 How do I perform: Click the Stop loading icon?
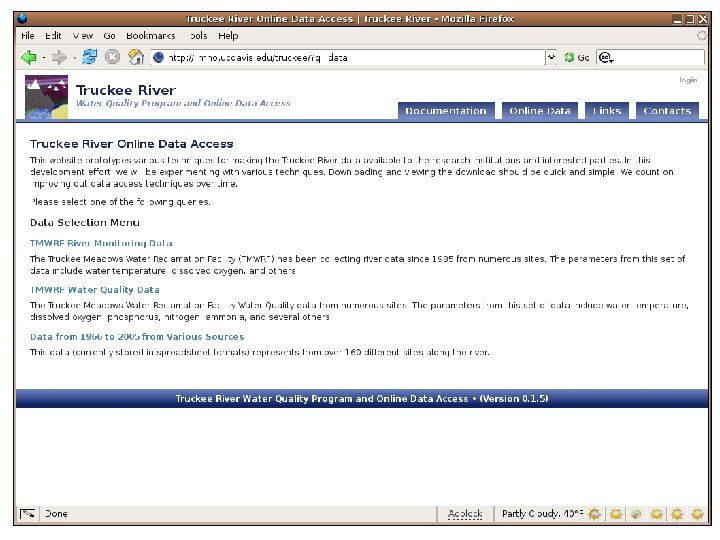pyautogui.click(x=112, y=57)
